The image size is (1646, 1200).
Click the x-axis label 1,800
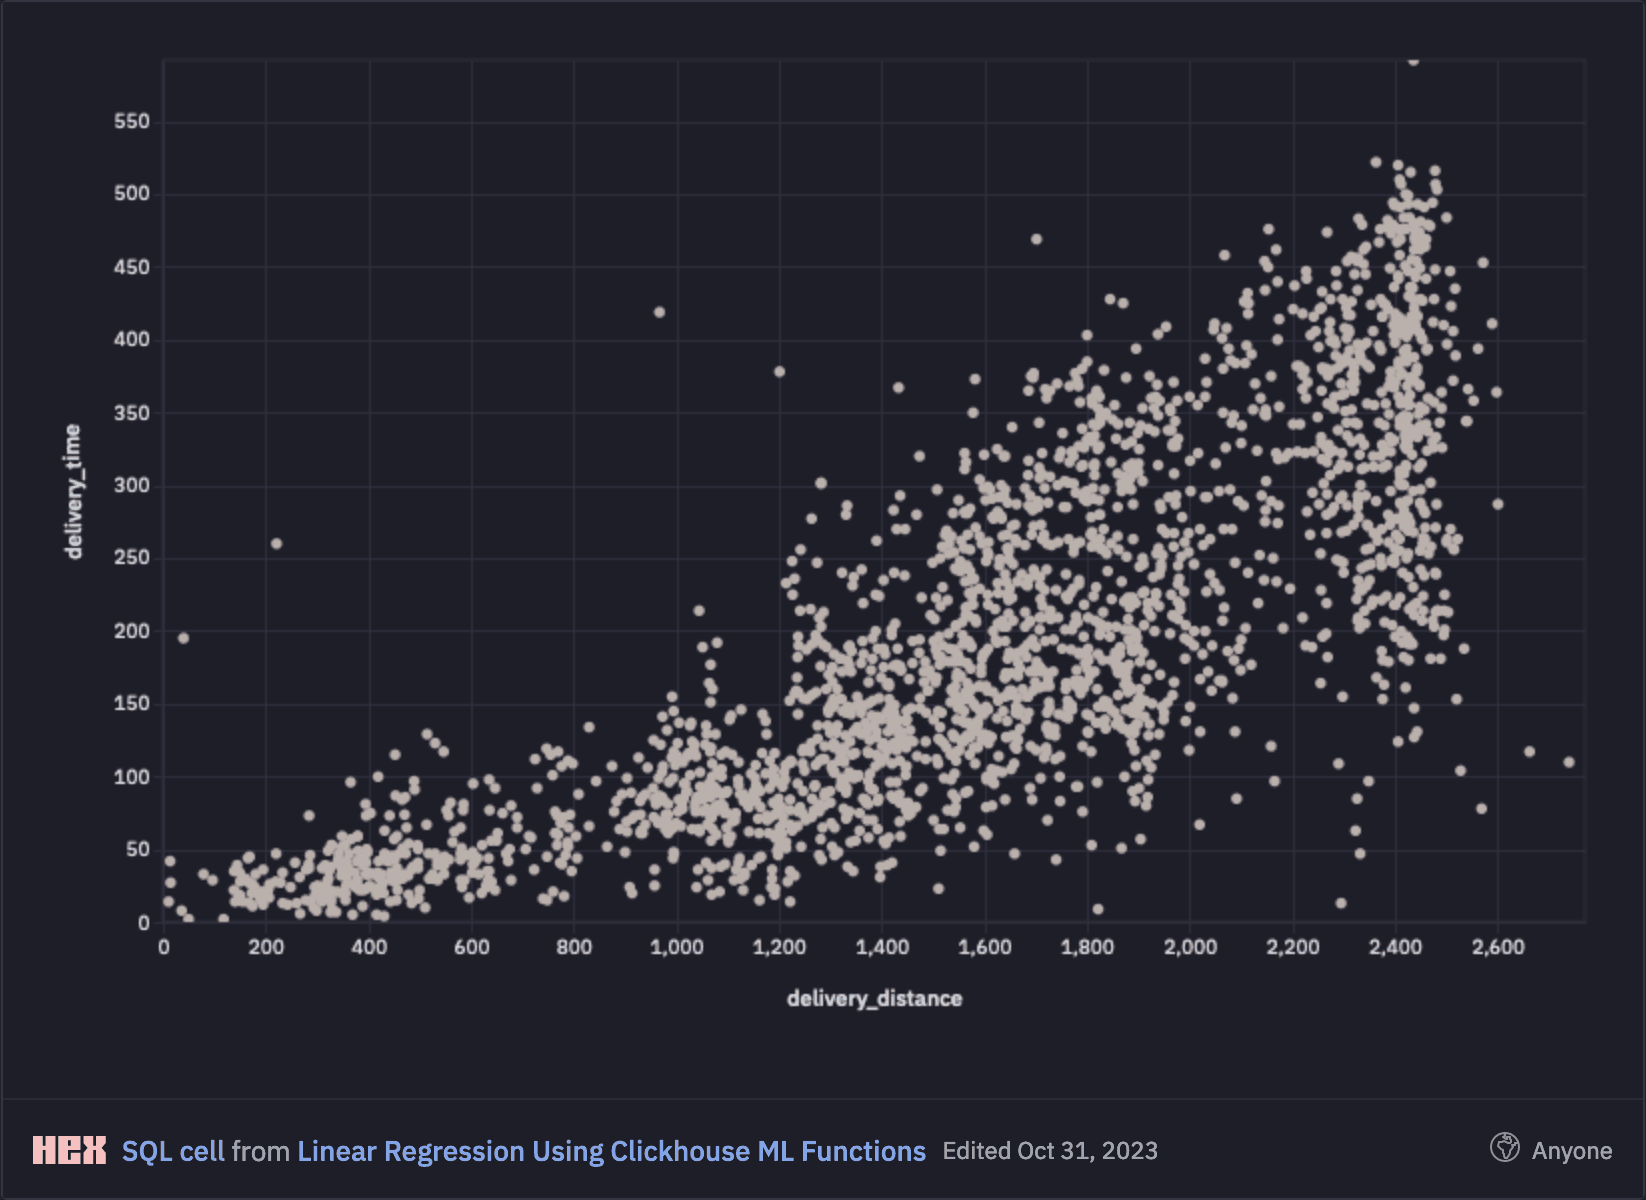(x=1088, y=947)
